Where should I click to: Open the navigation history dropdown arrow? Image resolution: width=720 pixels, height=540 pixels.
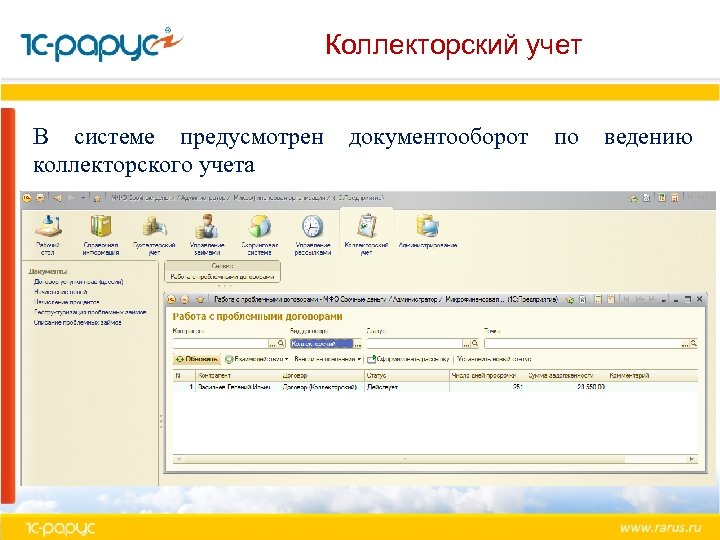[x=83, y=198]
